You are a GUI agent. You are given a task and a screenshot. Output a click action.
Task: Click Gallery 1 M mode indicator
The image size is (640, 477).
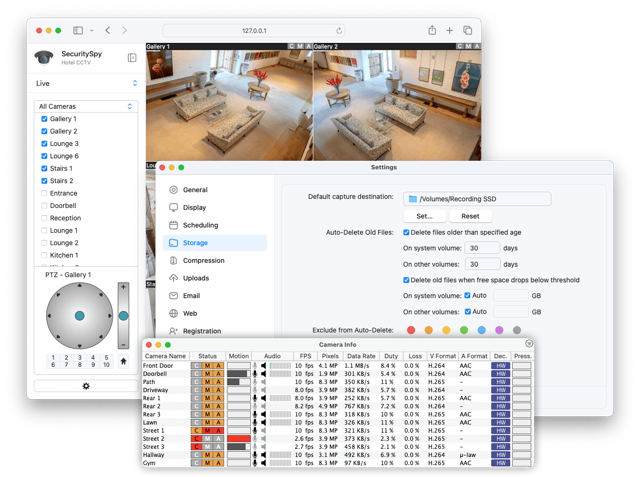300,46
